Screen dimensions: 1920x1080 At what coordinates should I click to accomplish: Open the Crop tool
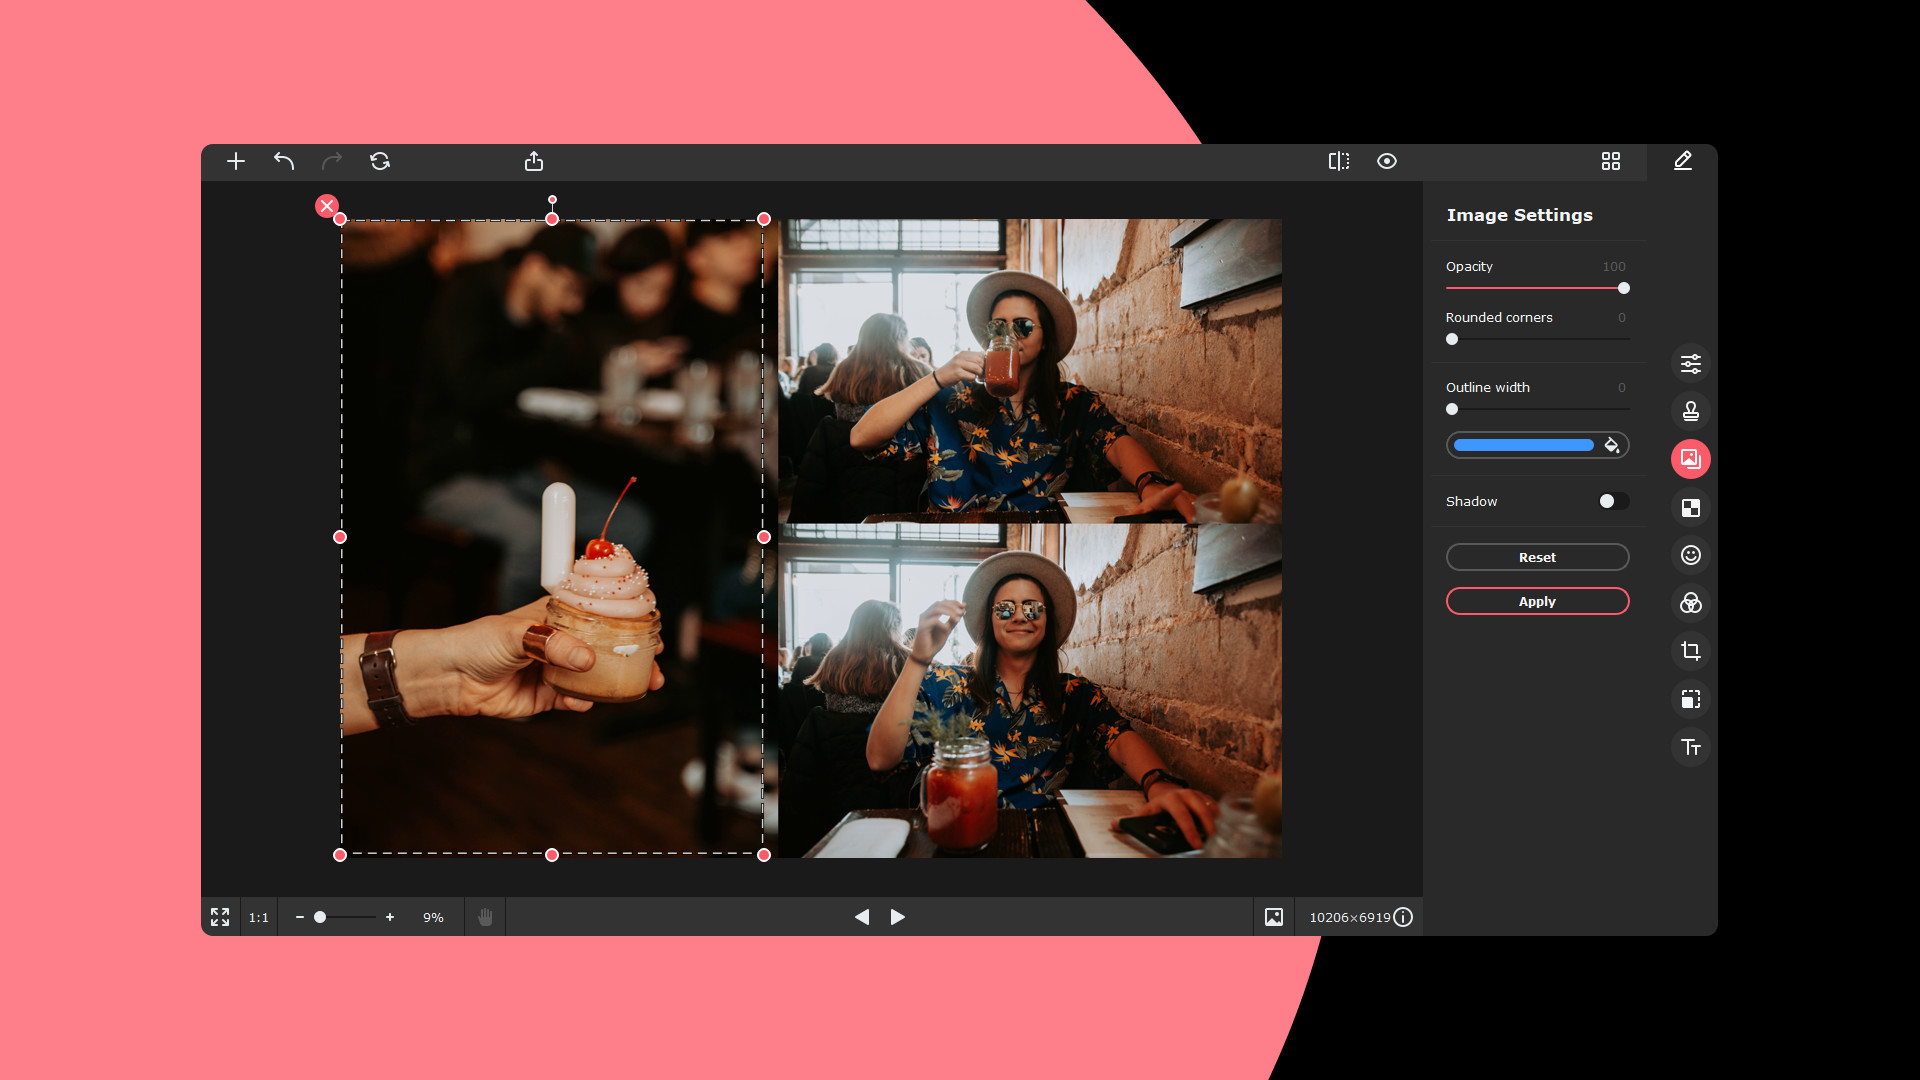(x=1691, y=651)
